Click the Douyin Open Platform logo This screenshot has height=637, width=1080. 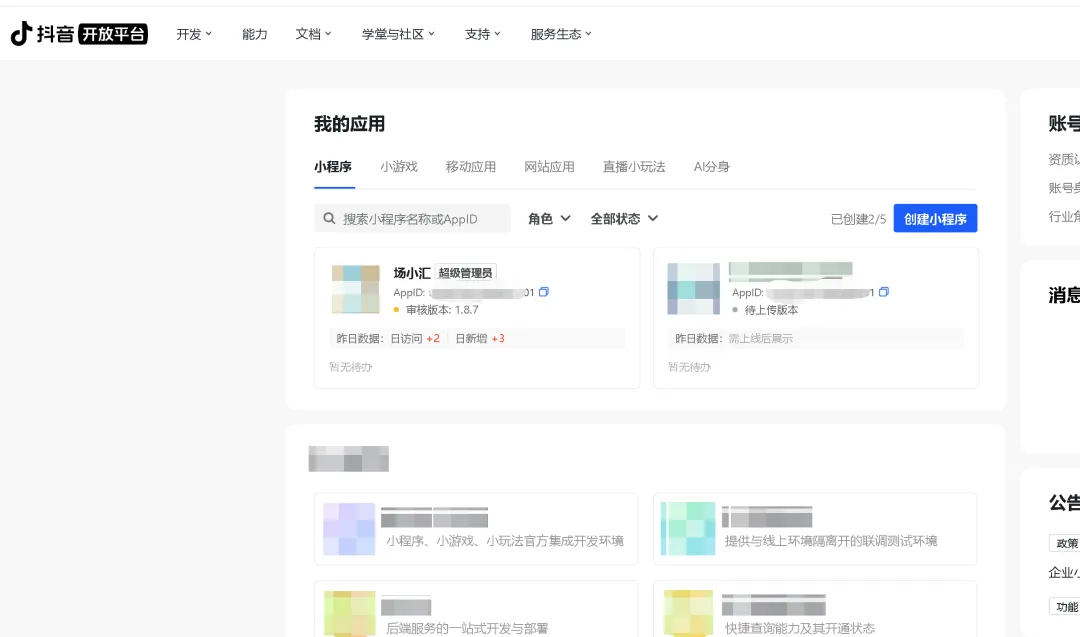pyautogui.click(x=79, y=34)
